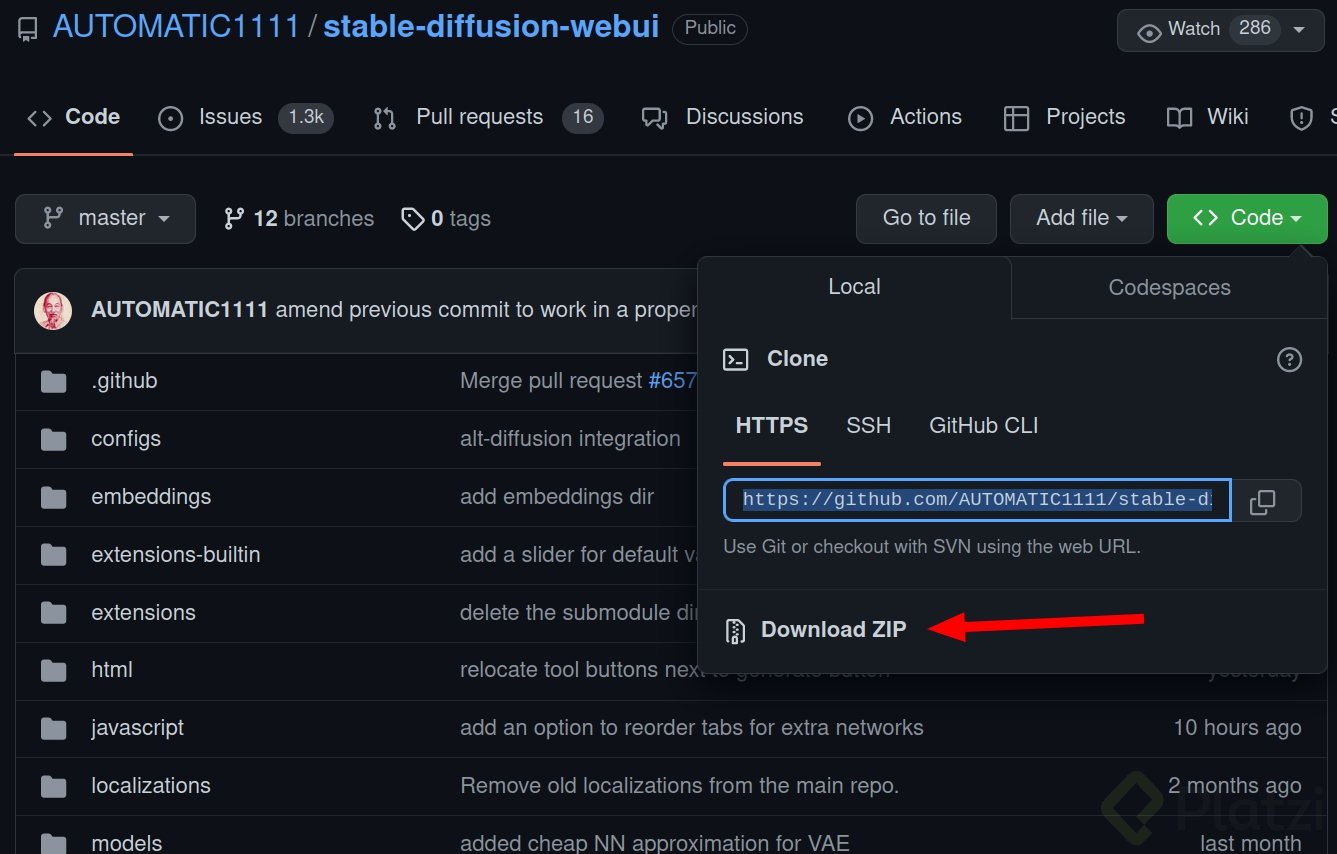Select the SSH clone option
Screen dimensions: 1337x854
(868, 426)
